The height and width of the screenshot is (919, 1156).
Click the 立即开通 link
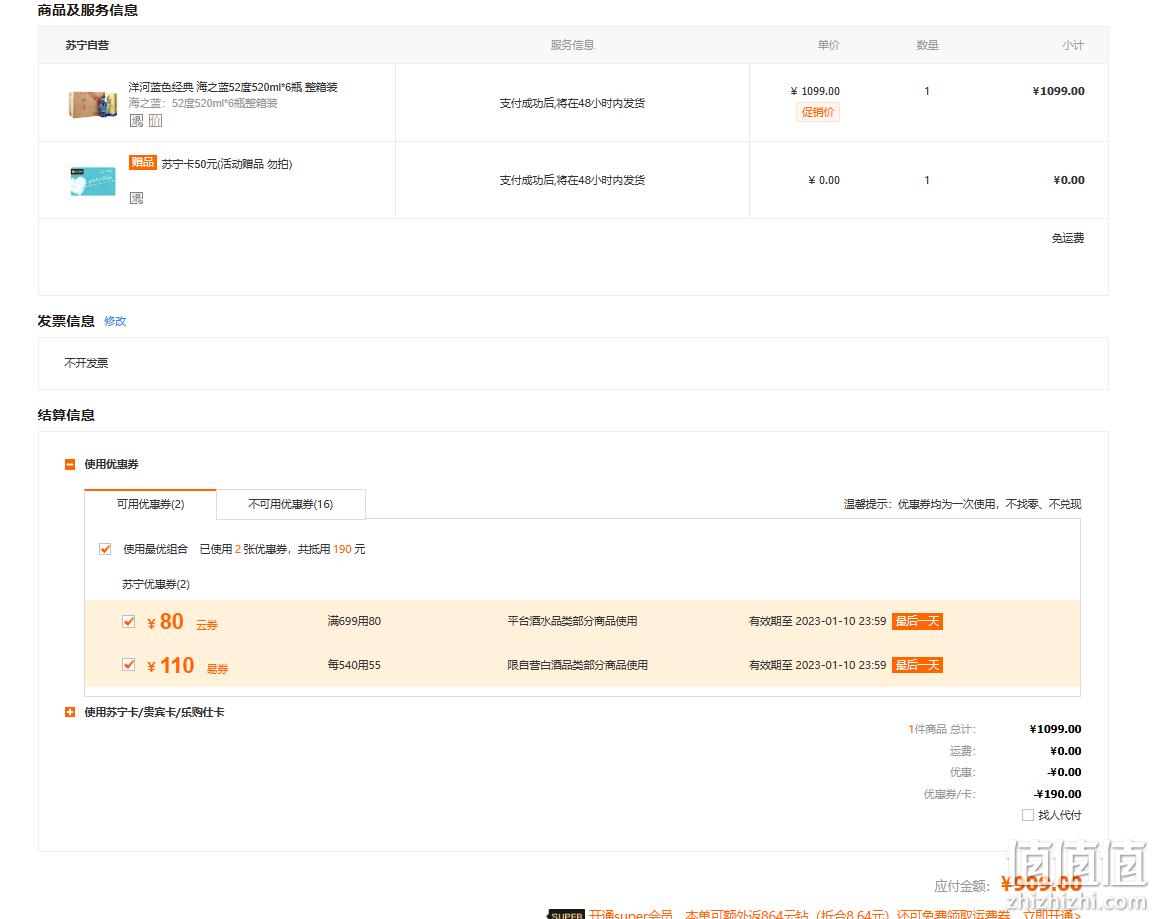tap(1052, 914)
